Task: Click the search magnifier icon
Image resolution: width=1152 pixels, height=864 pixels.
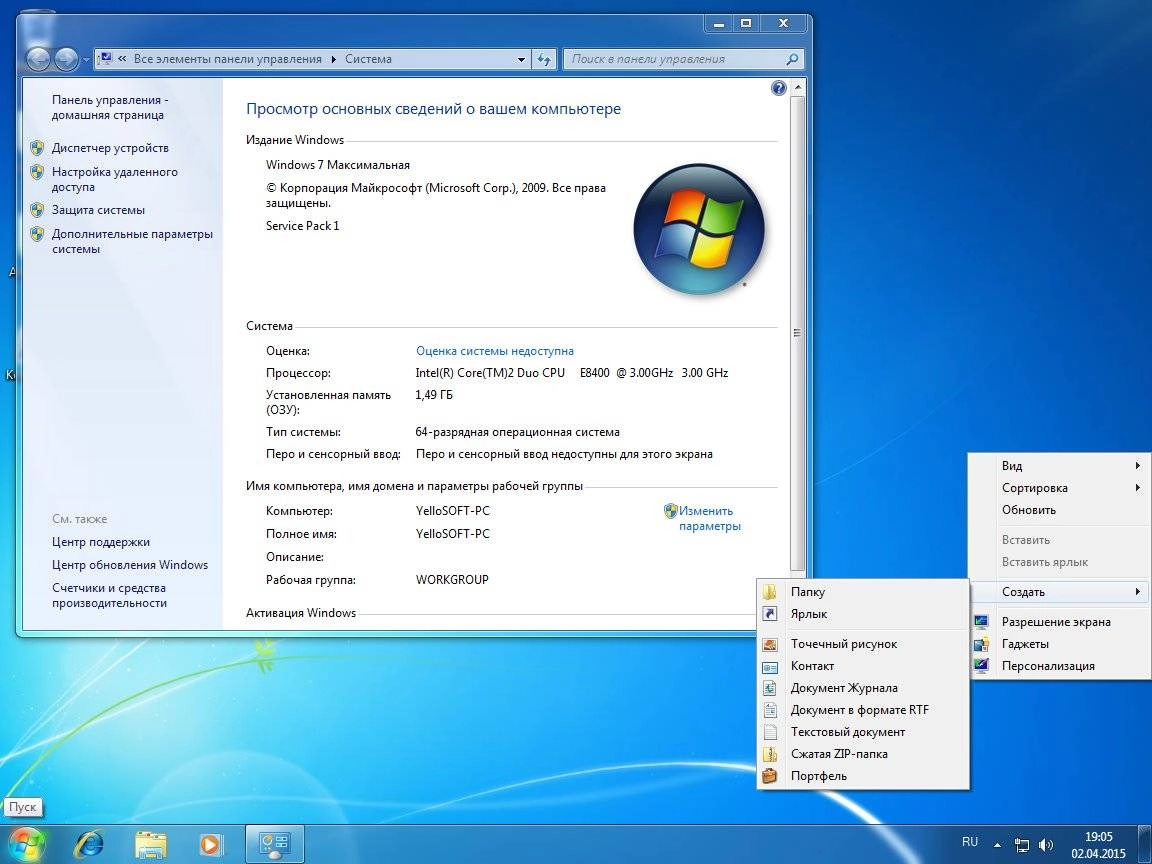Action: (x=792, y=60)
